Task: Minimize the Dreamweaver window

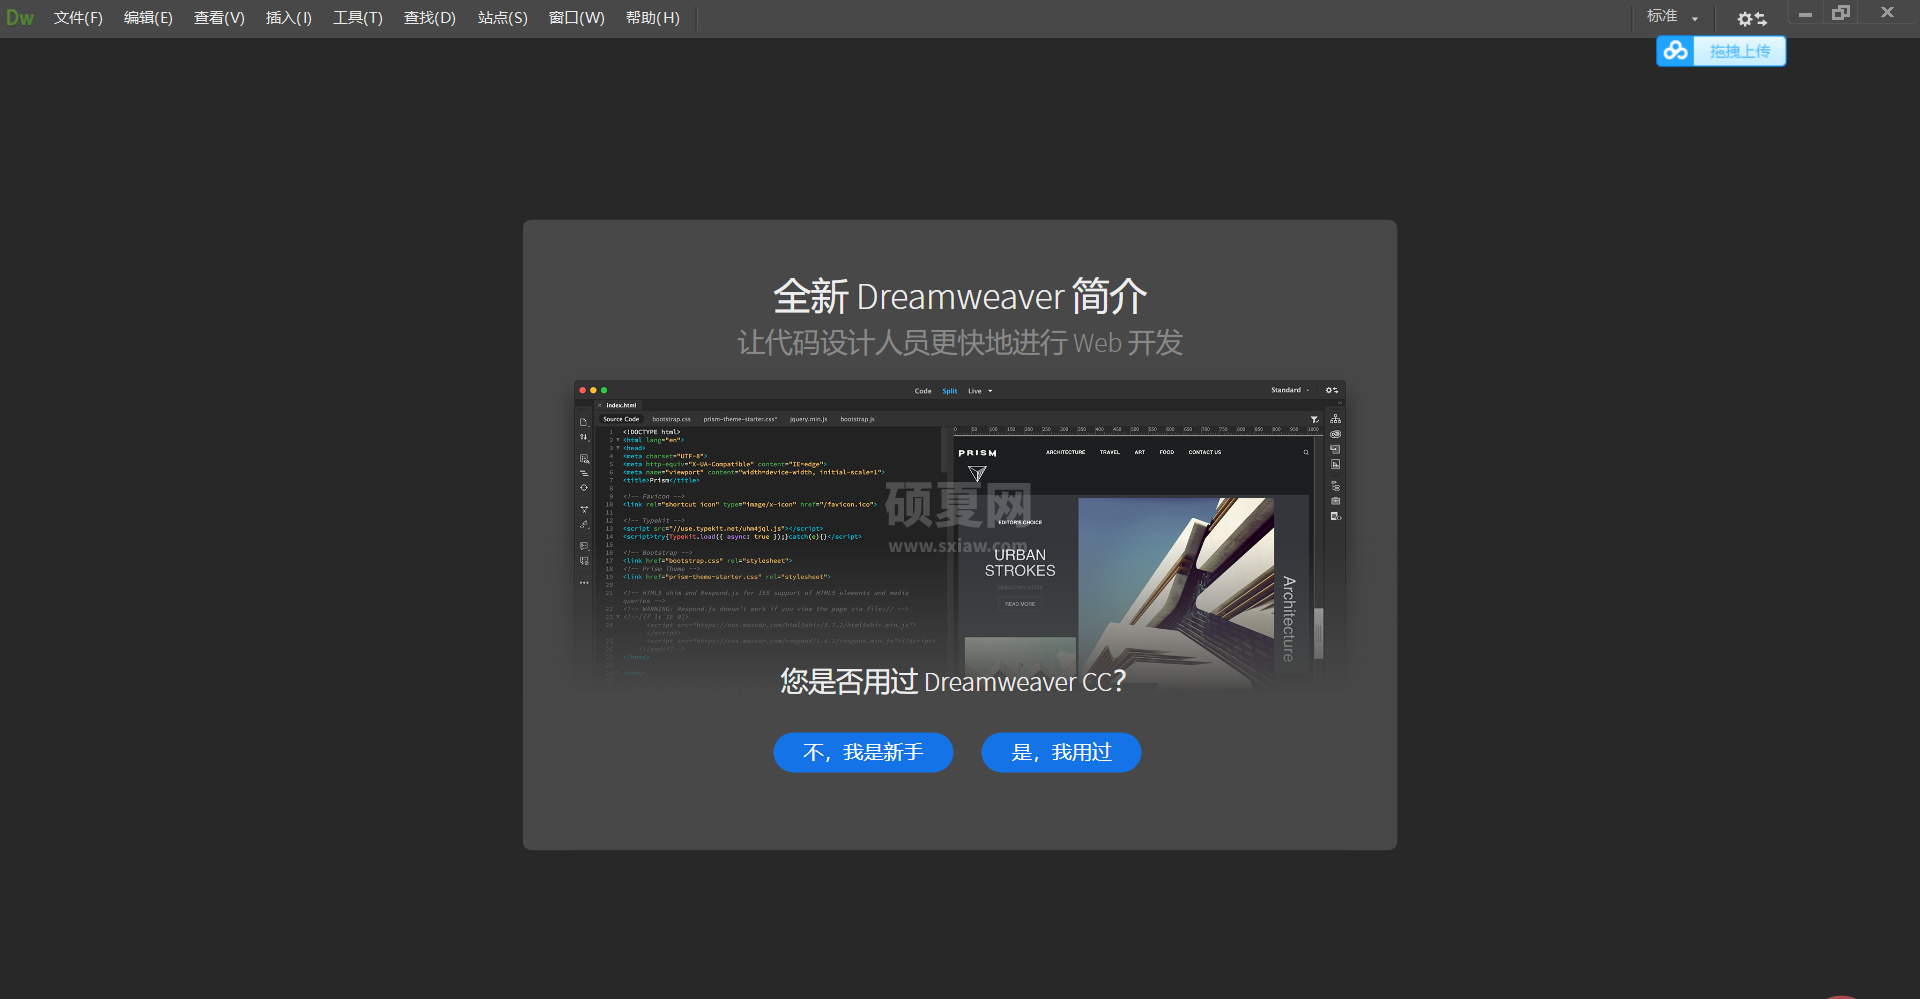Action: coord(1805,14)
